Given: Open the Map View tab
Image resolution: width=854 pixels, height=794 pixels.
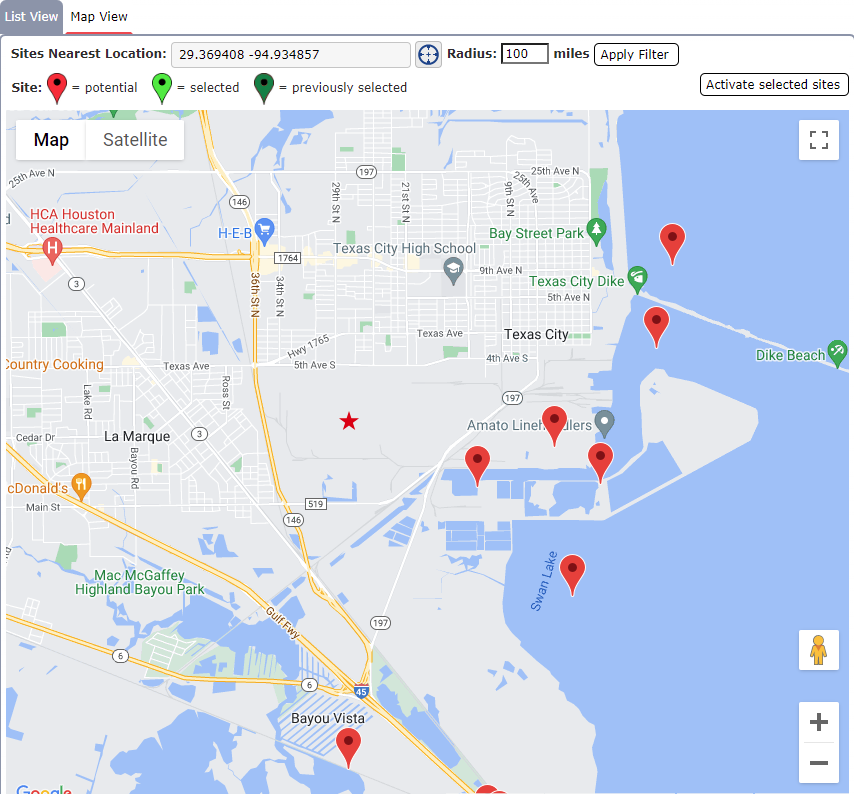Looking at the screenshot, I should point(99,17).
